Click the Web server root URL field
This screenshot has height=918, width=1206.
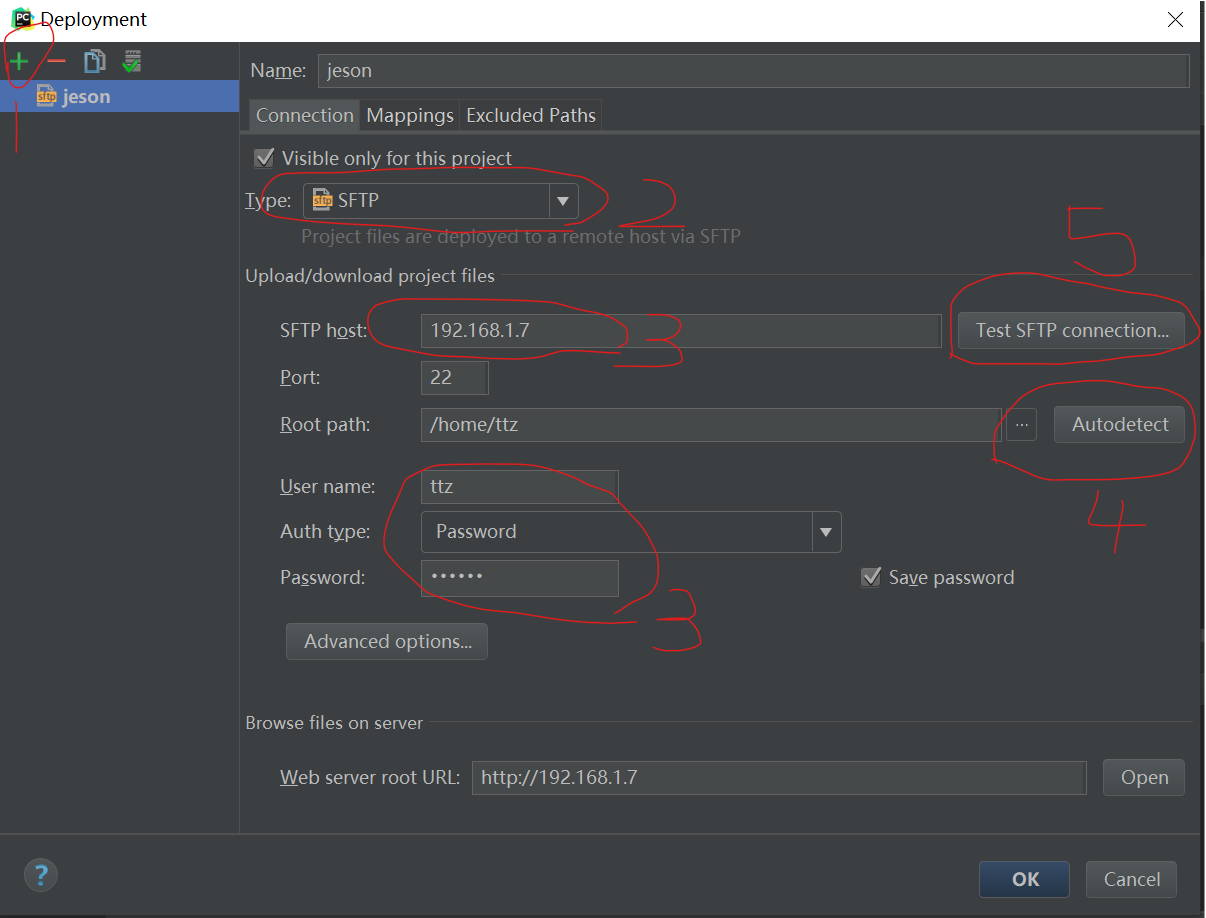pos(779,778)
